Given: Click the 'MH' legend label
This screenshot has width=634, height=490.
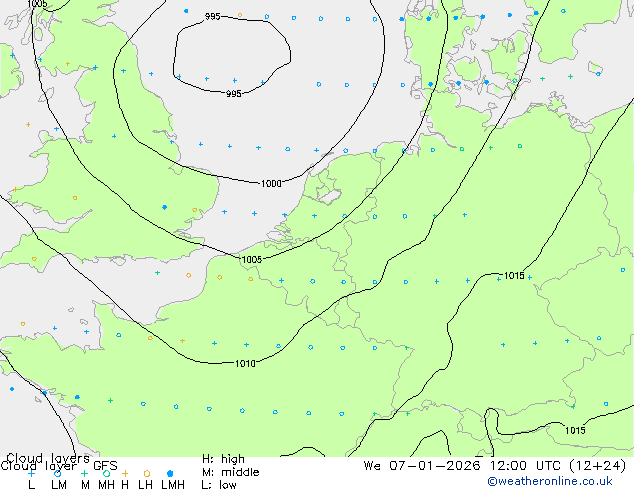Looking at the screenshot, I should pyautogui.click(x=106, y=484).
